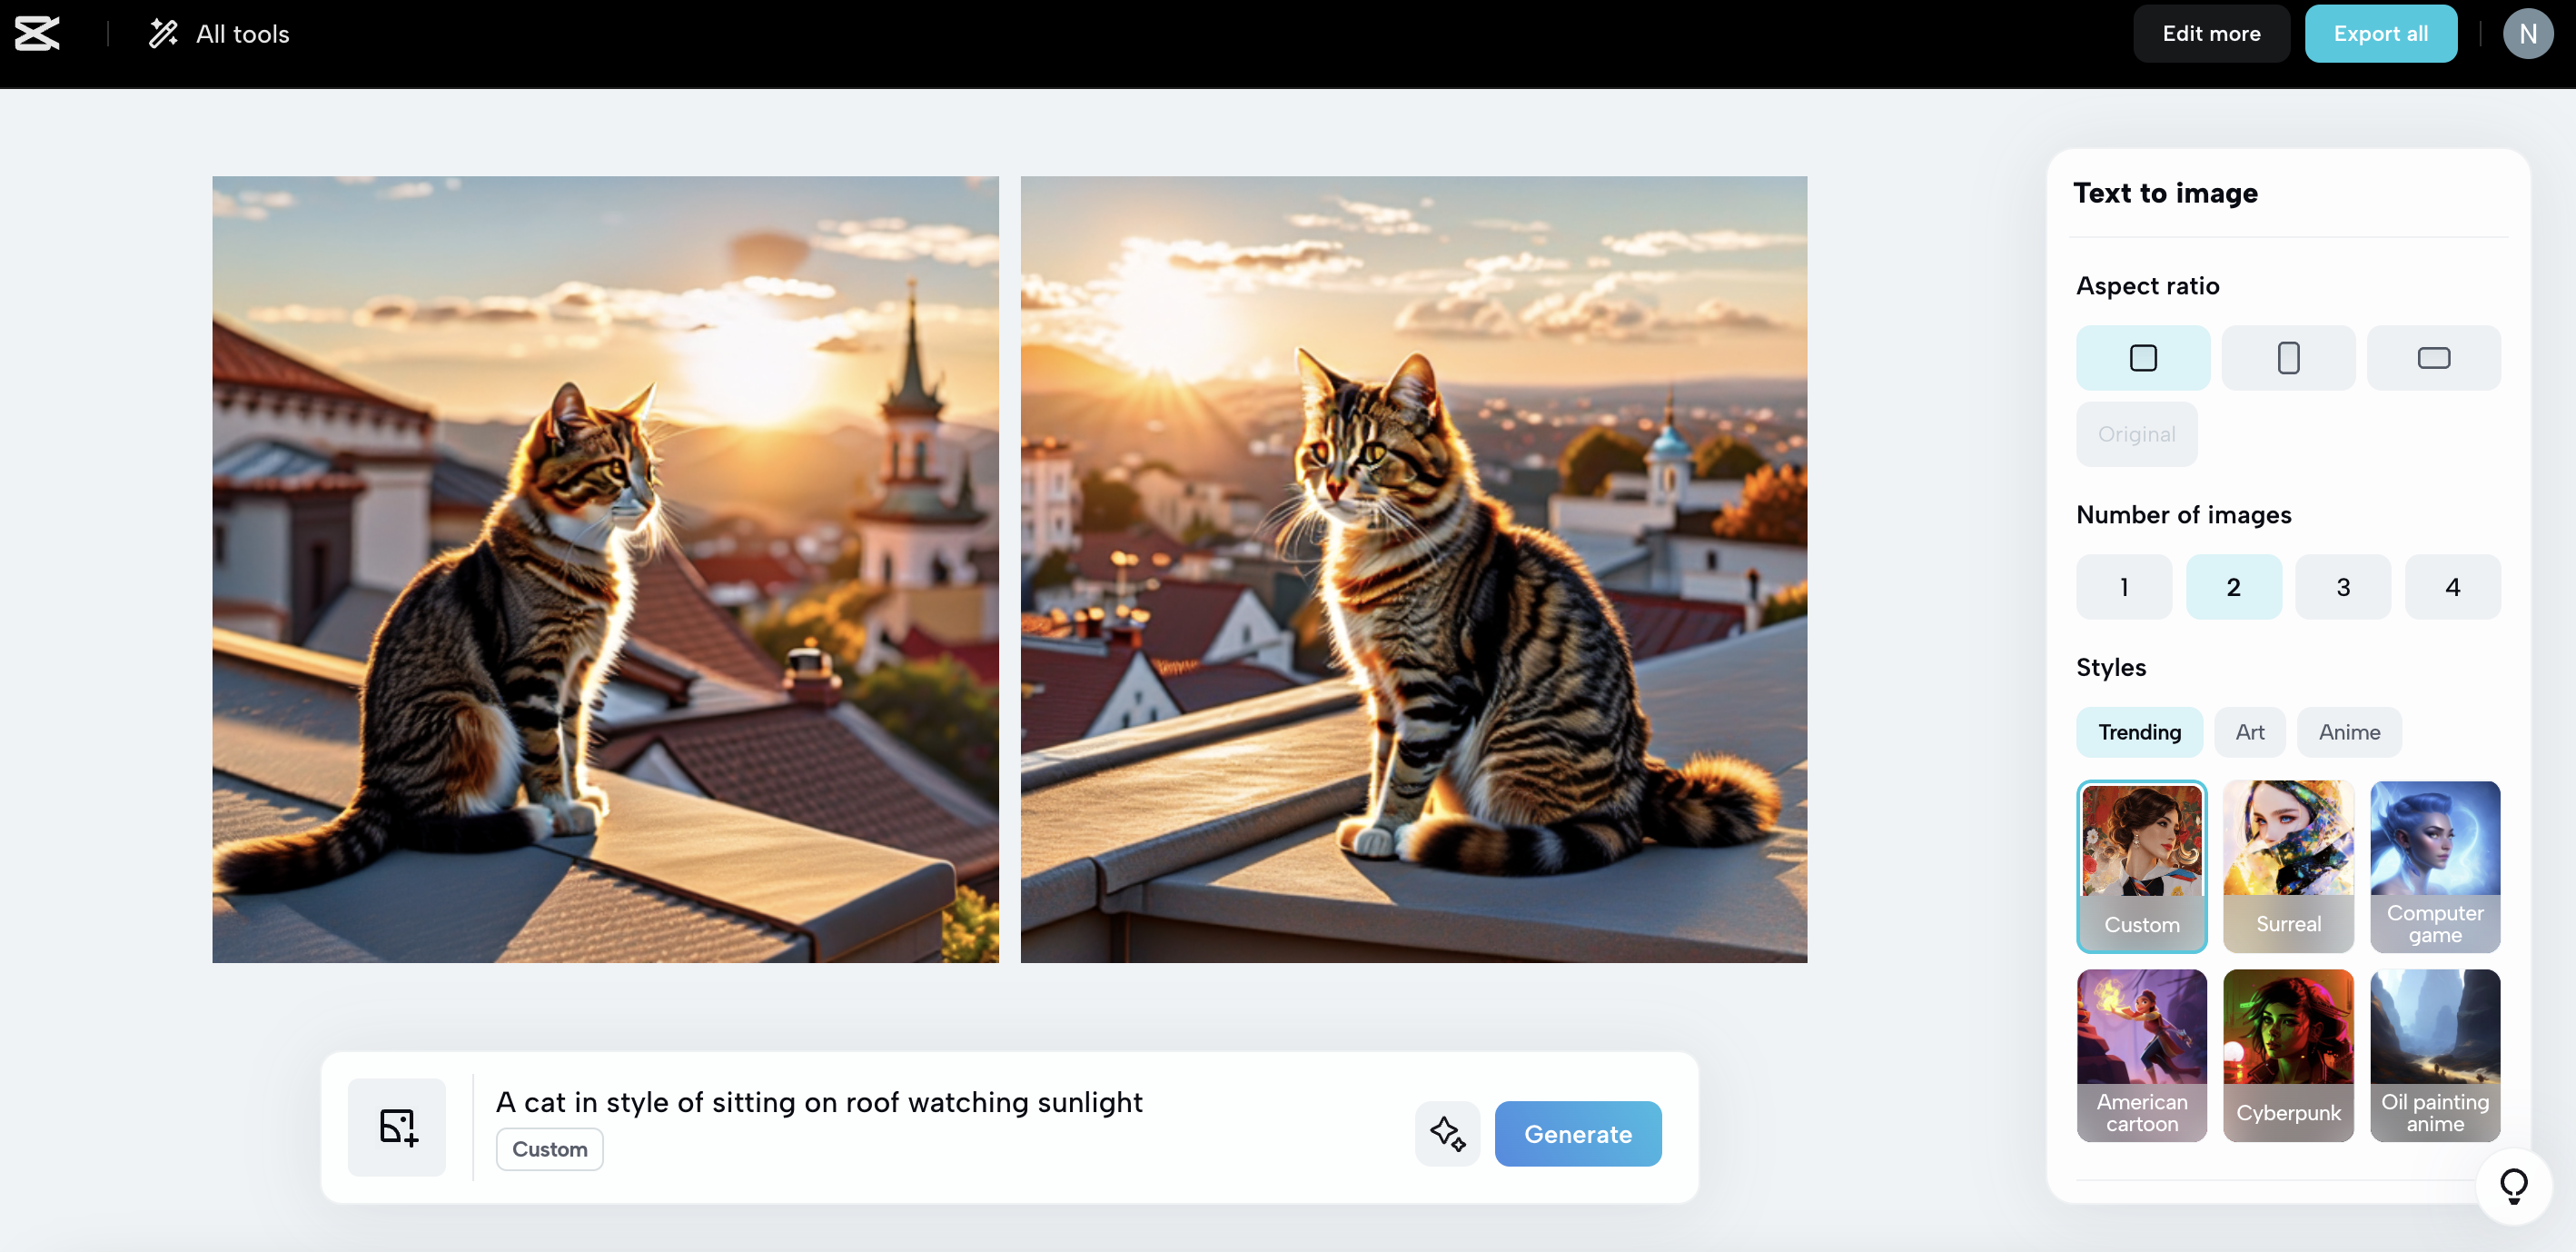The width and height of the screenshot is (2576, 1252).
Task: Click the Export all button
Action: (x=2379, y=34)
